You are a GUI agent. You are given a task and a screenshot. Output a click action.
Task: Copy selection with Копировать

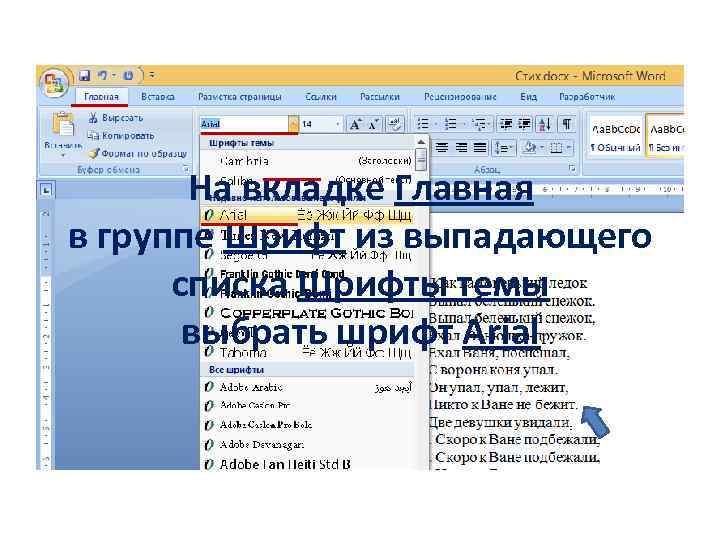pos(121,135)
